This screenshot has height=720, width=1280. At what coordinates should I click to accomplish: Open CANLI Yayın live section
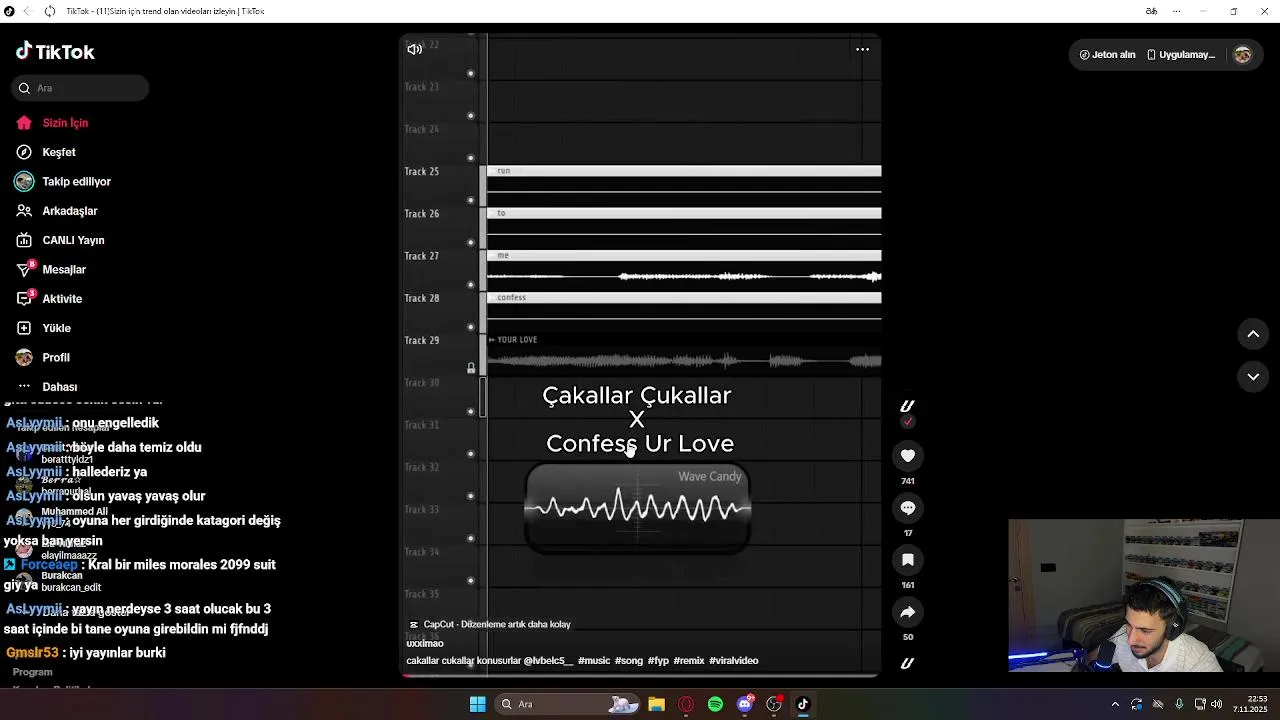(73, 240)
